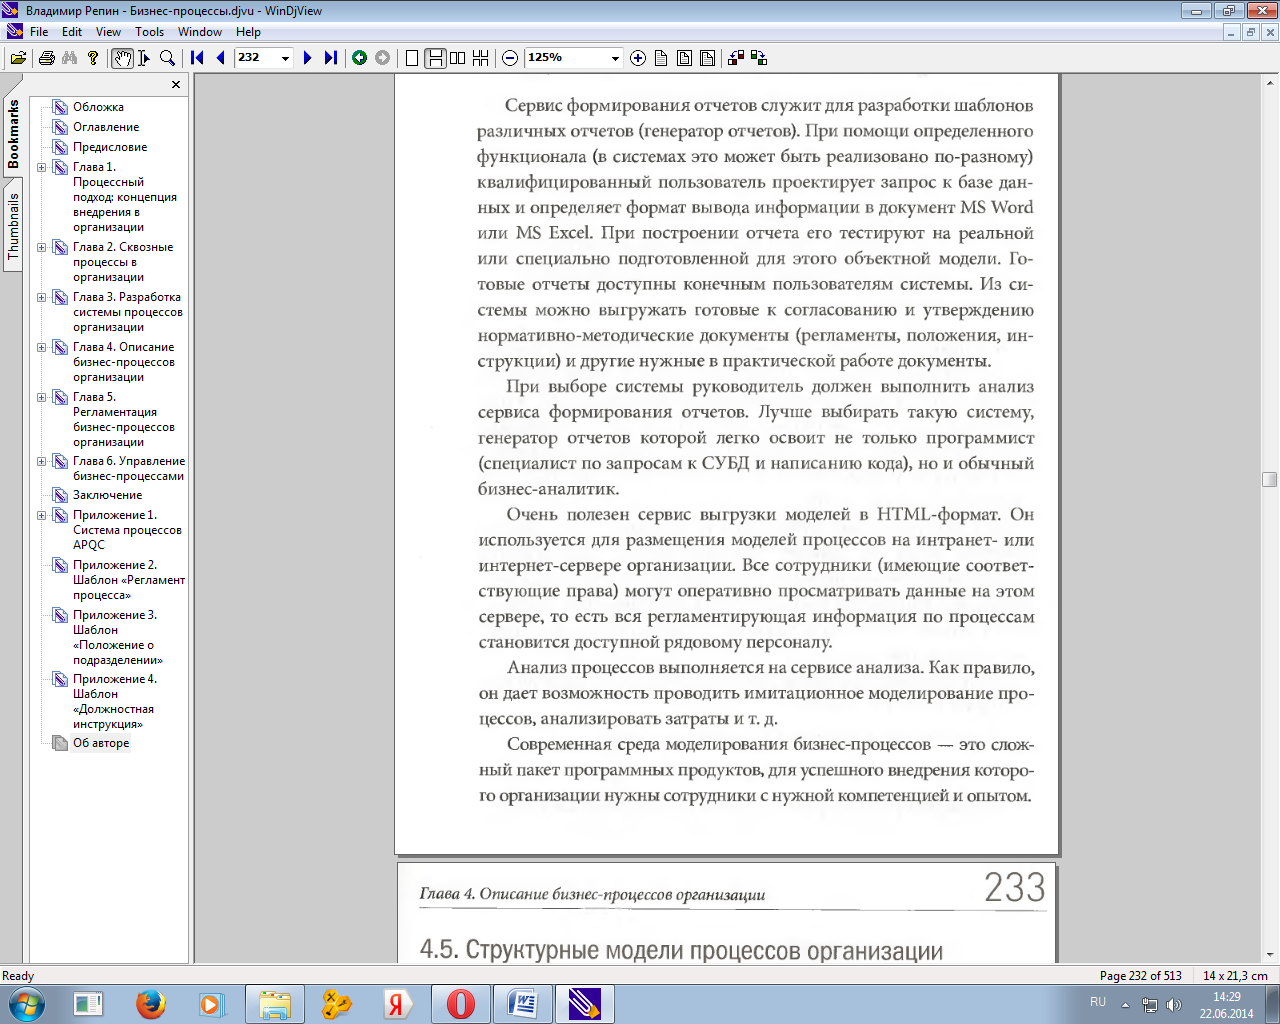Click the zoom in plus icon
Screen dimensions: 1280x1024
coord(638,58)
